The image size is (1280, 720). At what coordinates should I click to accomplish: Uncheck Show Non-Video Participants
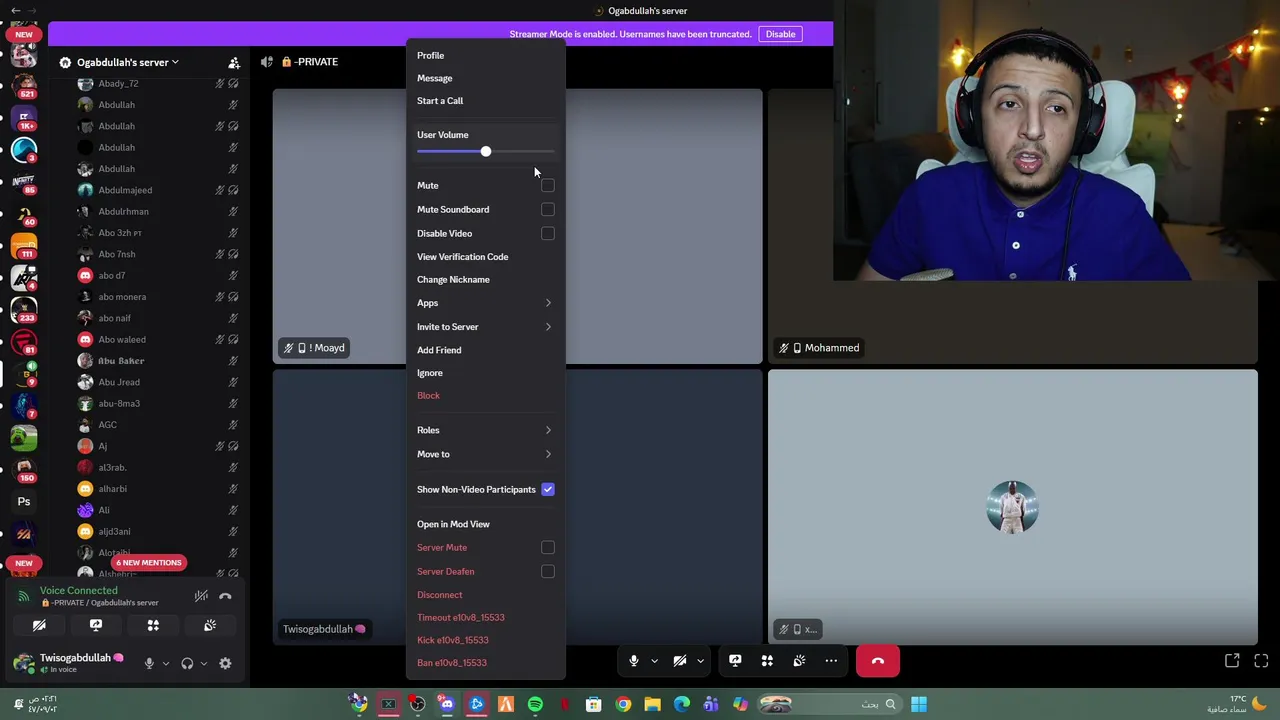point(548,490)
